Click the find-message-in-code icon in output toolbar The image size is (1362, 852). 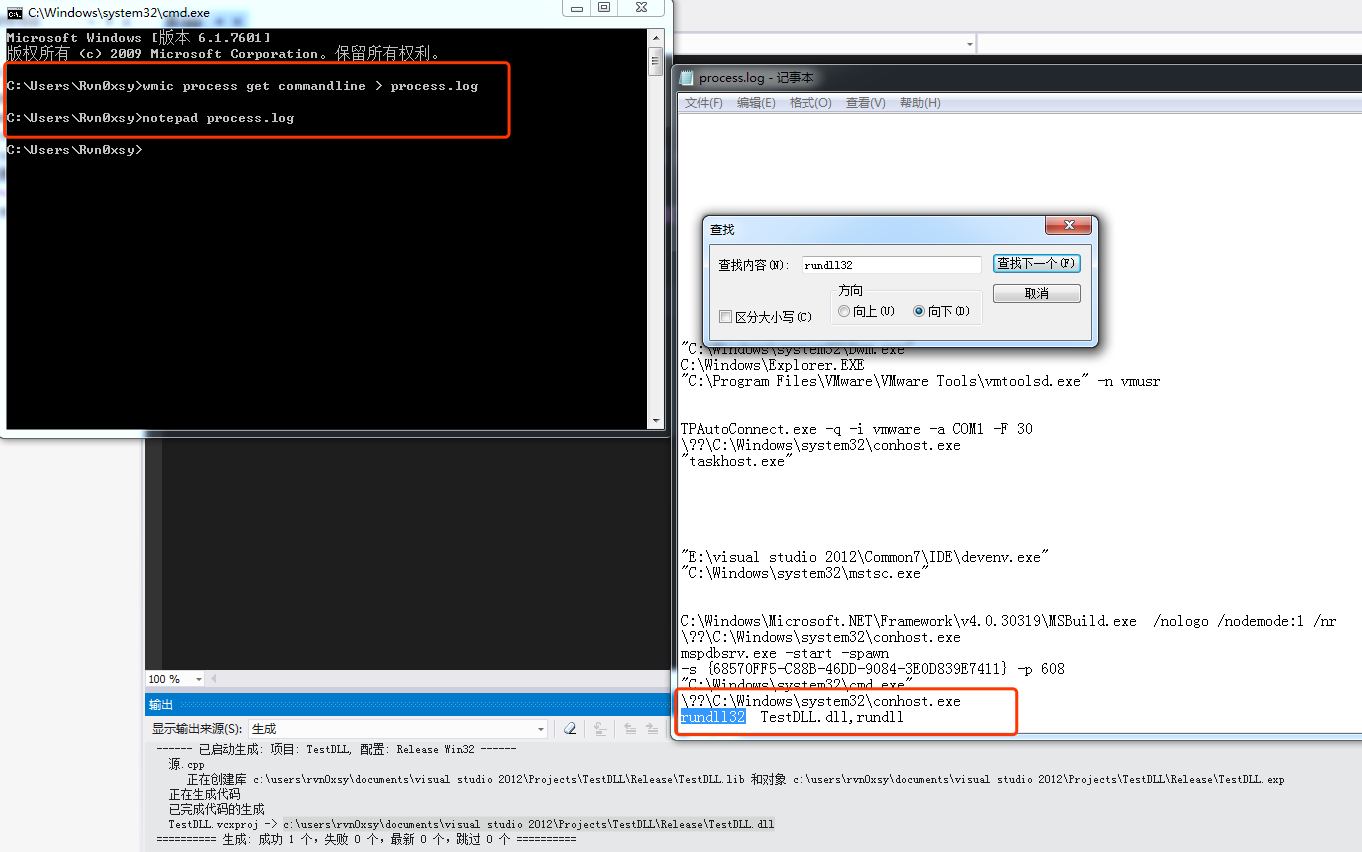[600, 729]
